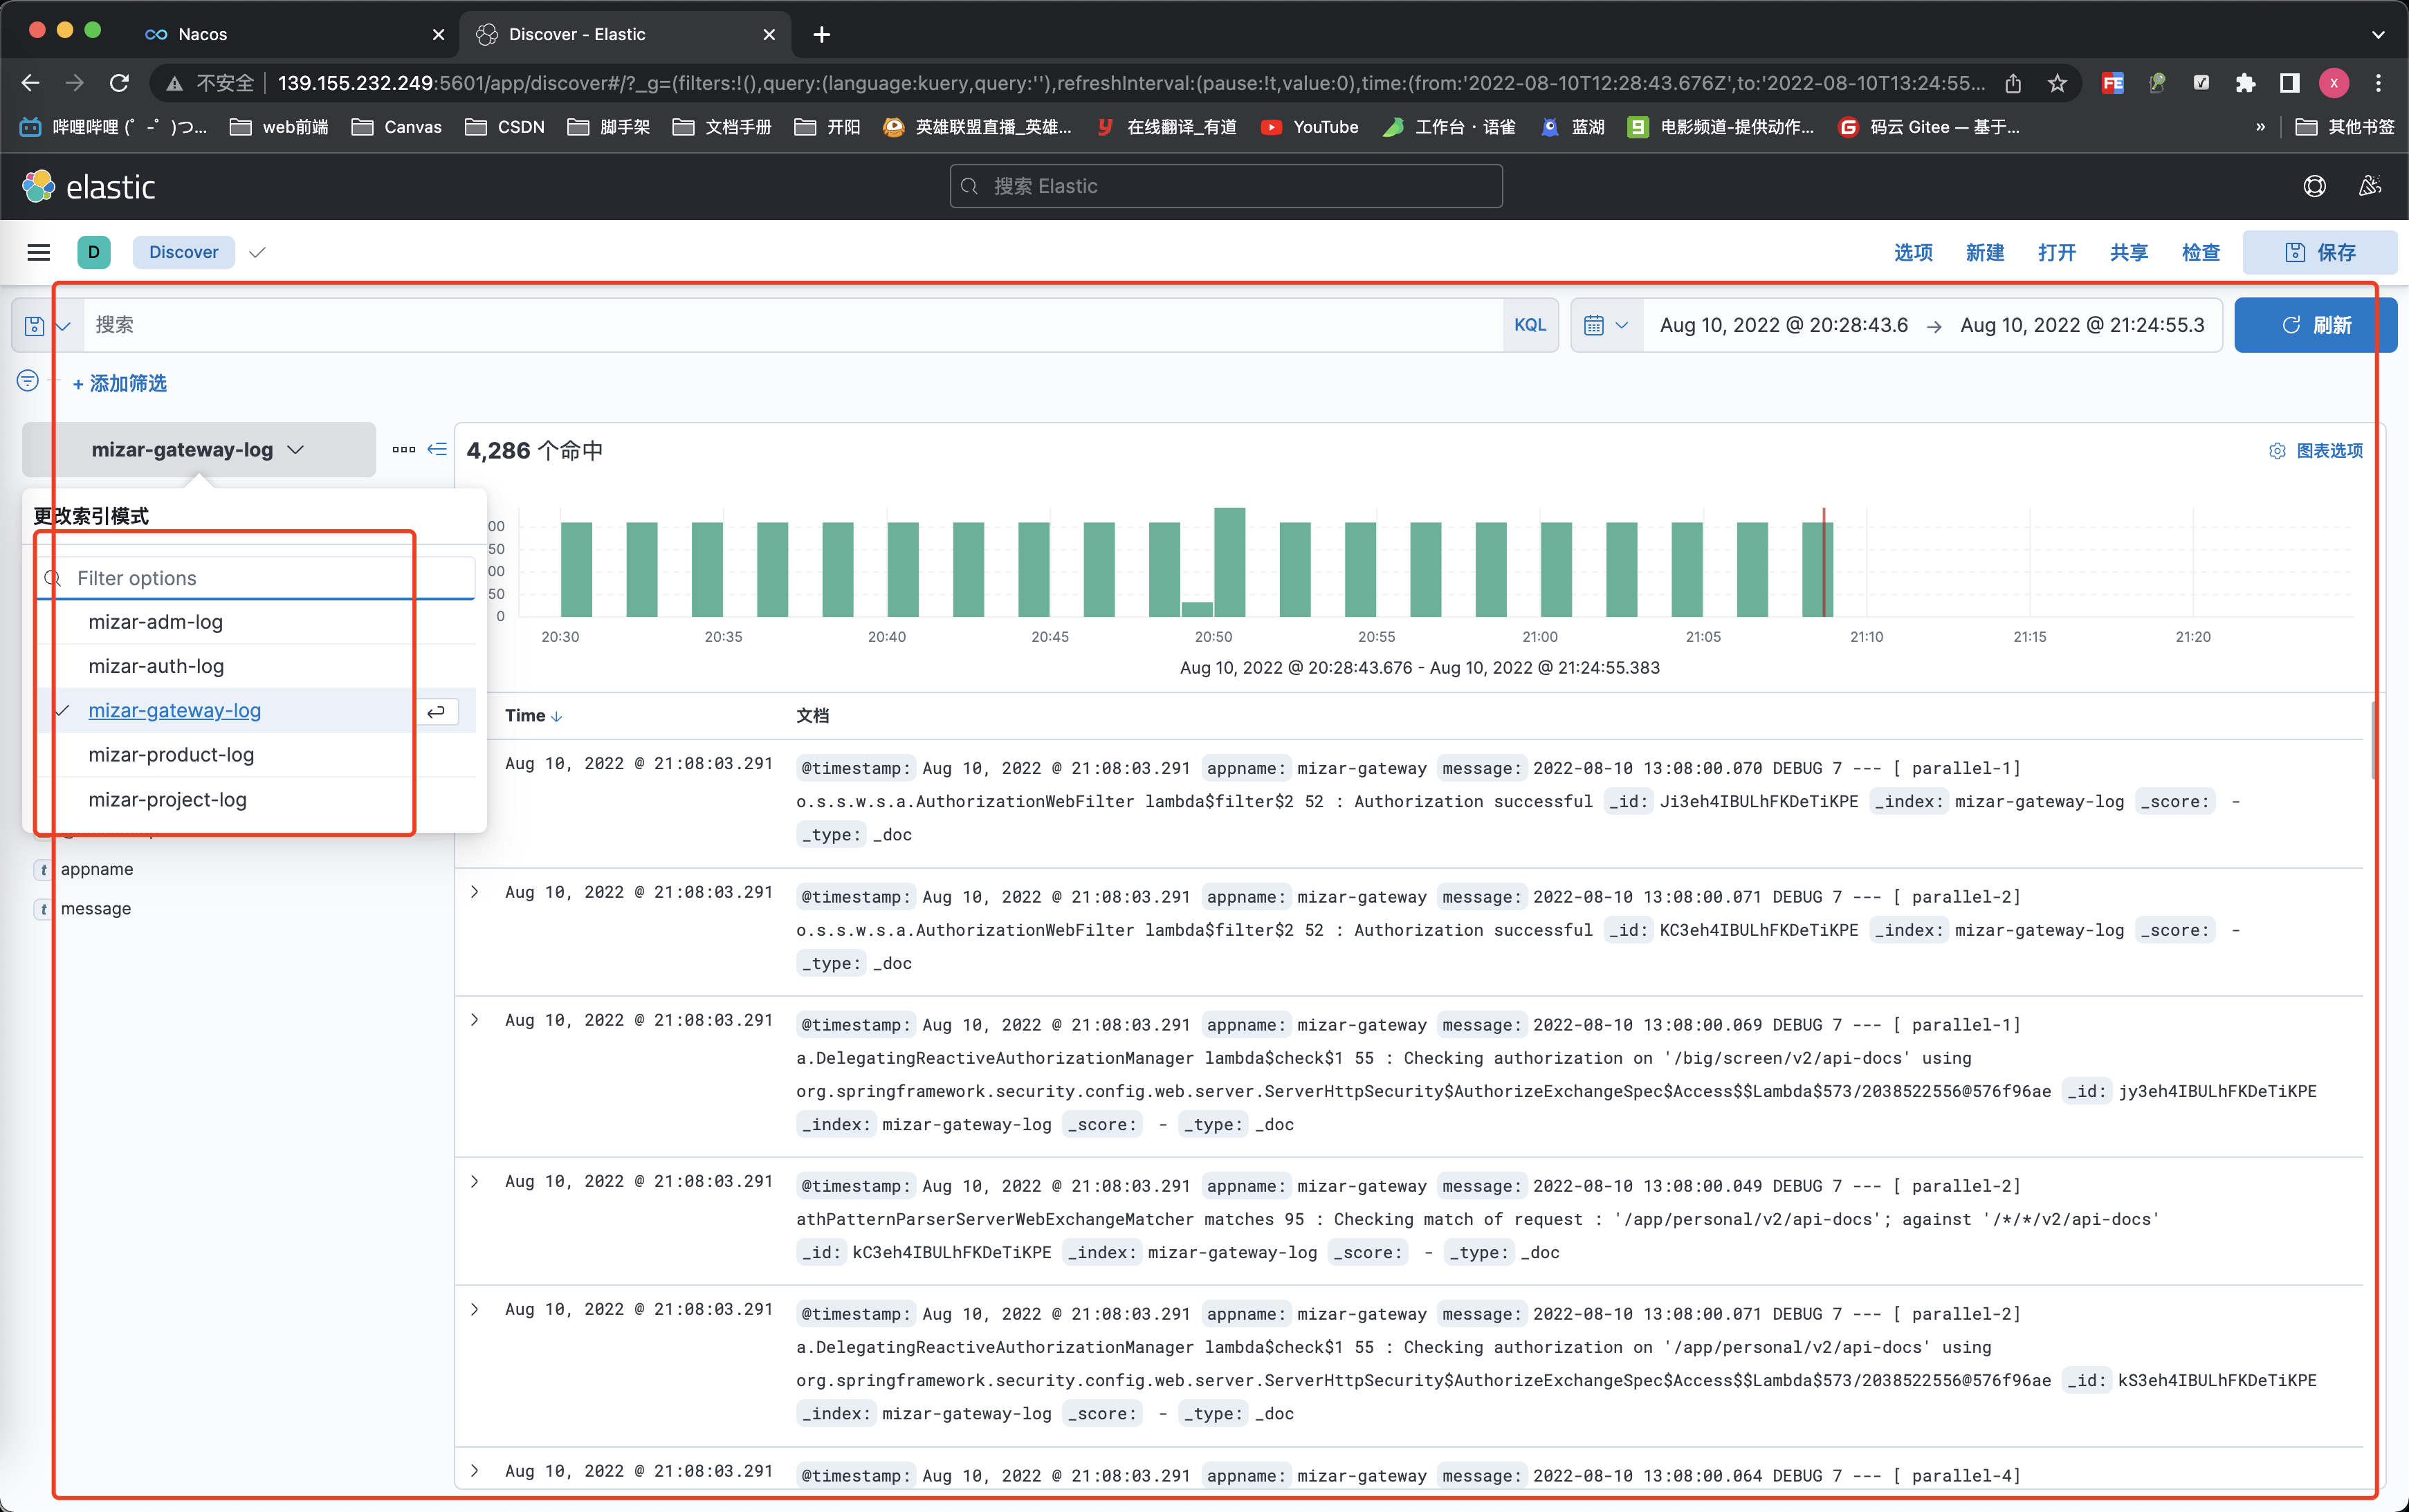Expand the Discover breadcrumb chevron
2409x1512 pixels.
(x=257, y=252)
